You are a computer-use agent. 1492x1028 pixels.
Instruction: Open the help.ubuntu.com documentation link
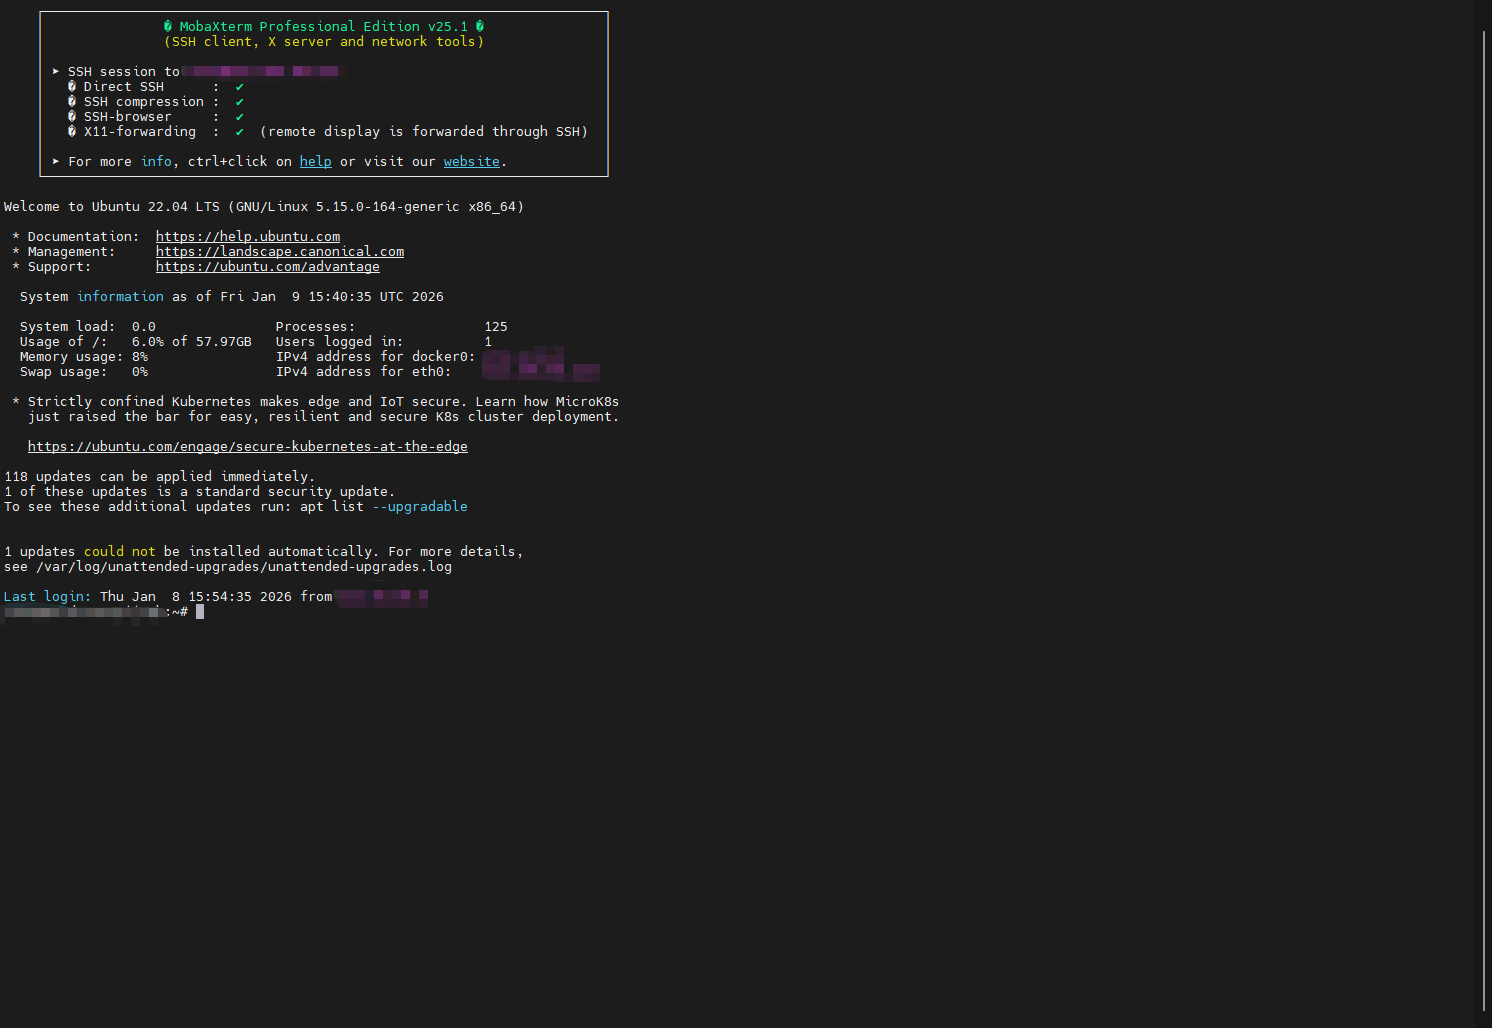pos(247,236)
